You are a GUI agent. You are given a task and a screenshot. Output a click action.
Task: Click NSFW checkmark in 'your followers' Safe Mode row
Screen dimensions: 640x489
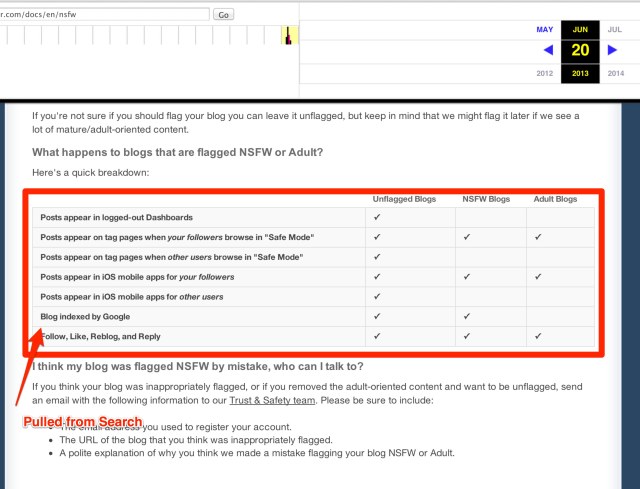pyautogui.click(x=467, y=237)
